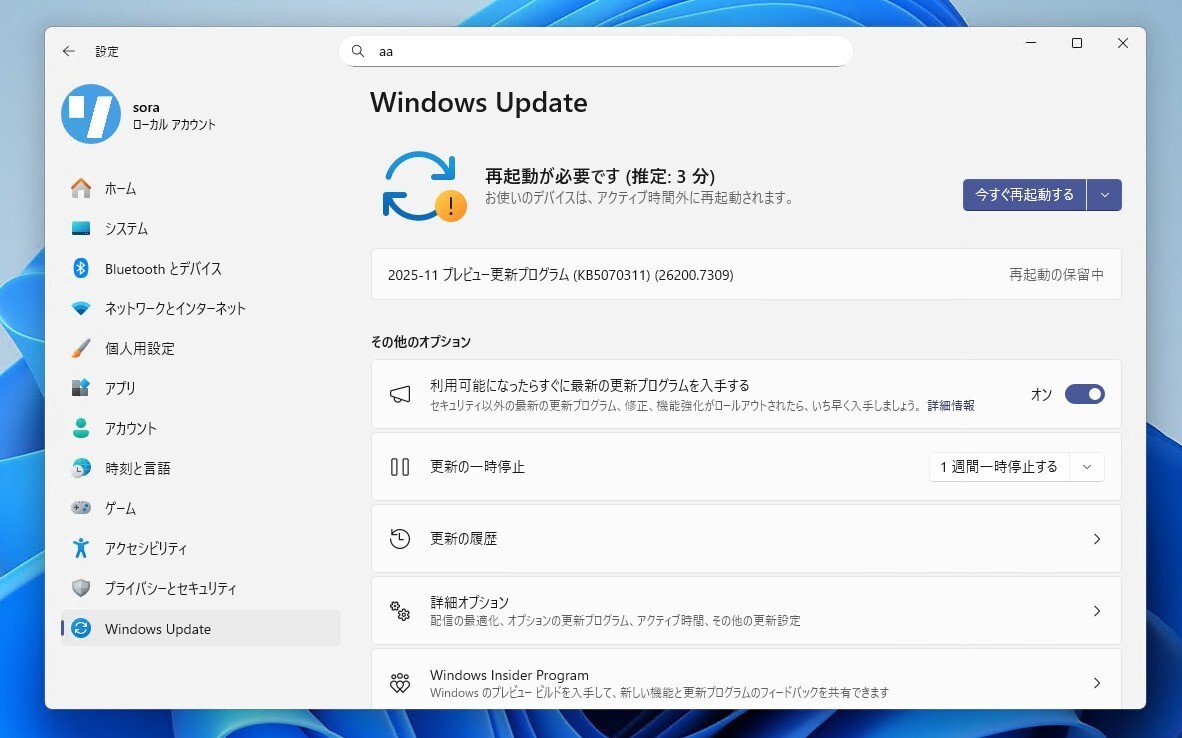Click the megaphone icon for latest updates
The height and width of the screenshot is (738, 1182).
400,394
